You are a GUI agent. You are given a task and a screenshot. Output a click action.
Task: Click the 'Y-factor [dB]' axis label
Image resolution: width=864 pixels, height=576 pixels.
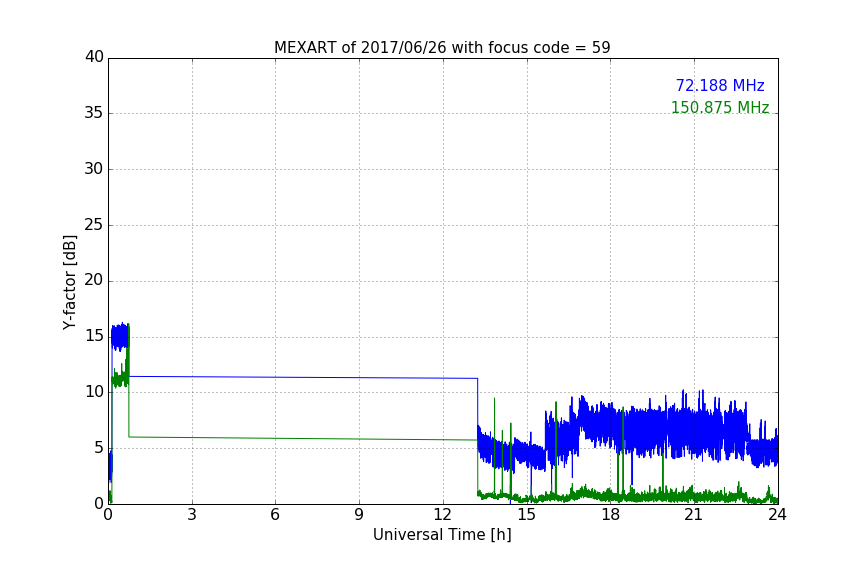(69, 282)
